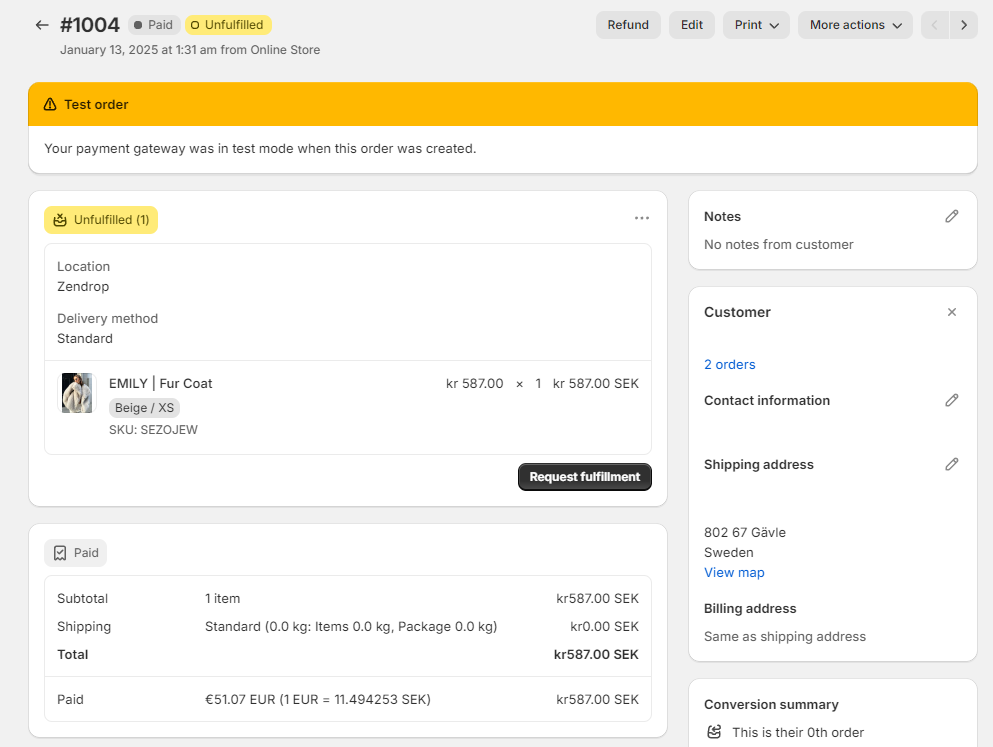
Task: Remove customer with the X icon
Action: pyautogui.click(x=952, y=312)
